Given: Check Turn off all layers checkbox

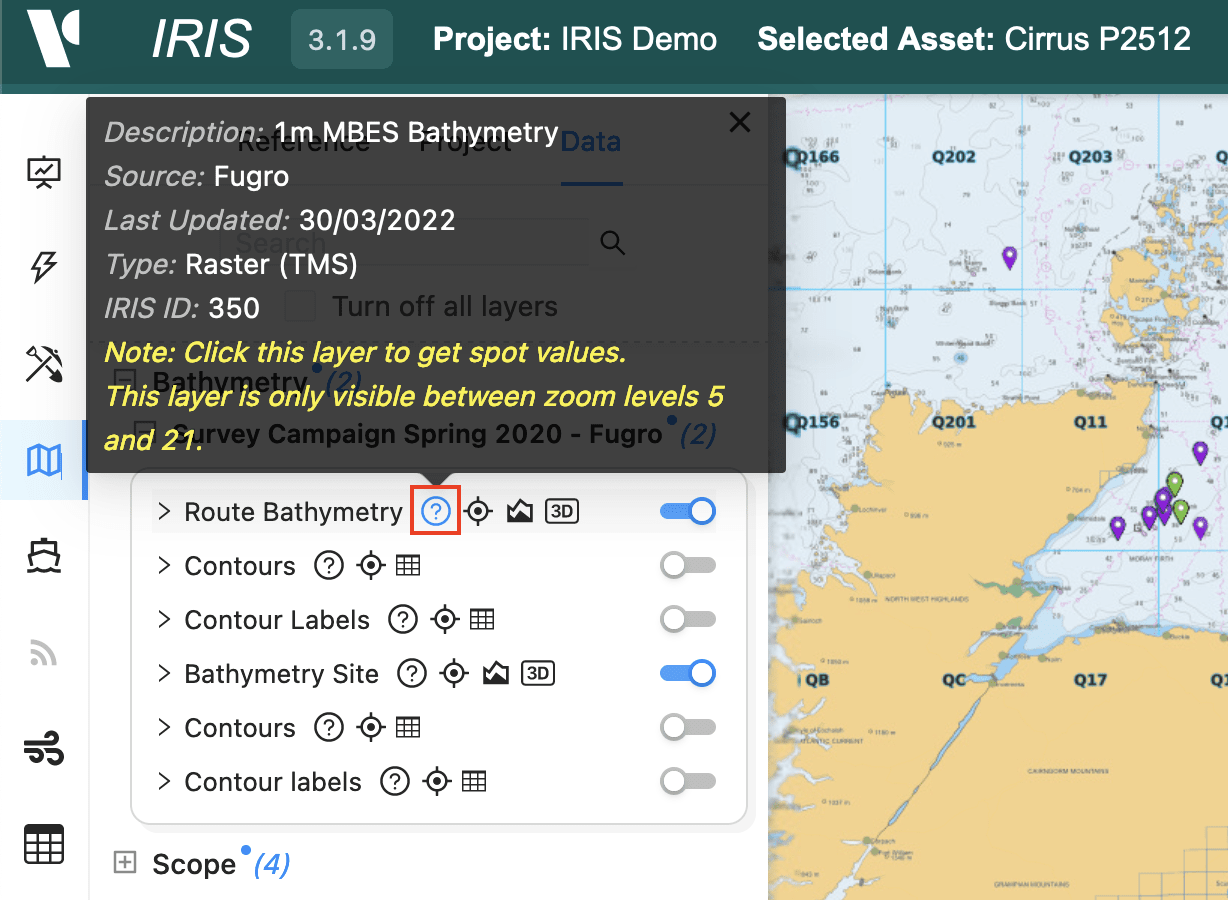Looking at the screenshot, I should tap(300, 306).
